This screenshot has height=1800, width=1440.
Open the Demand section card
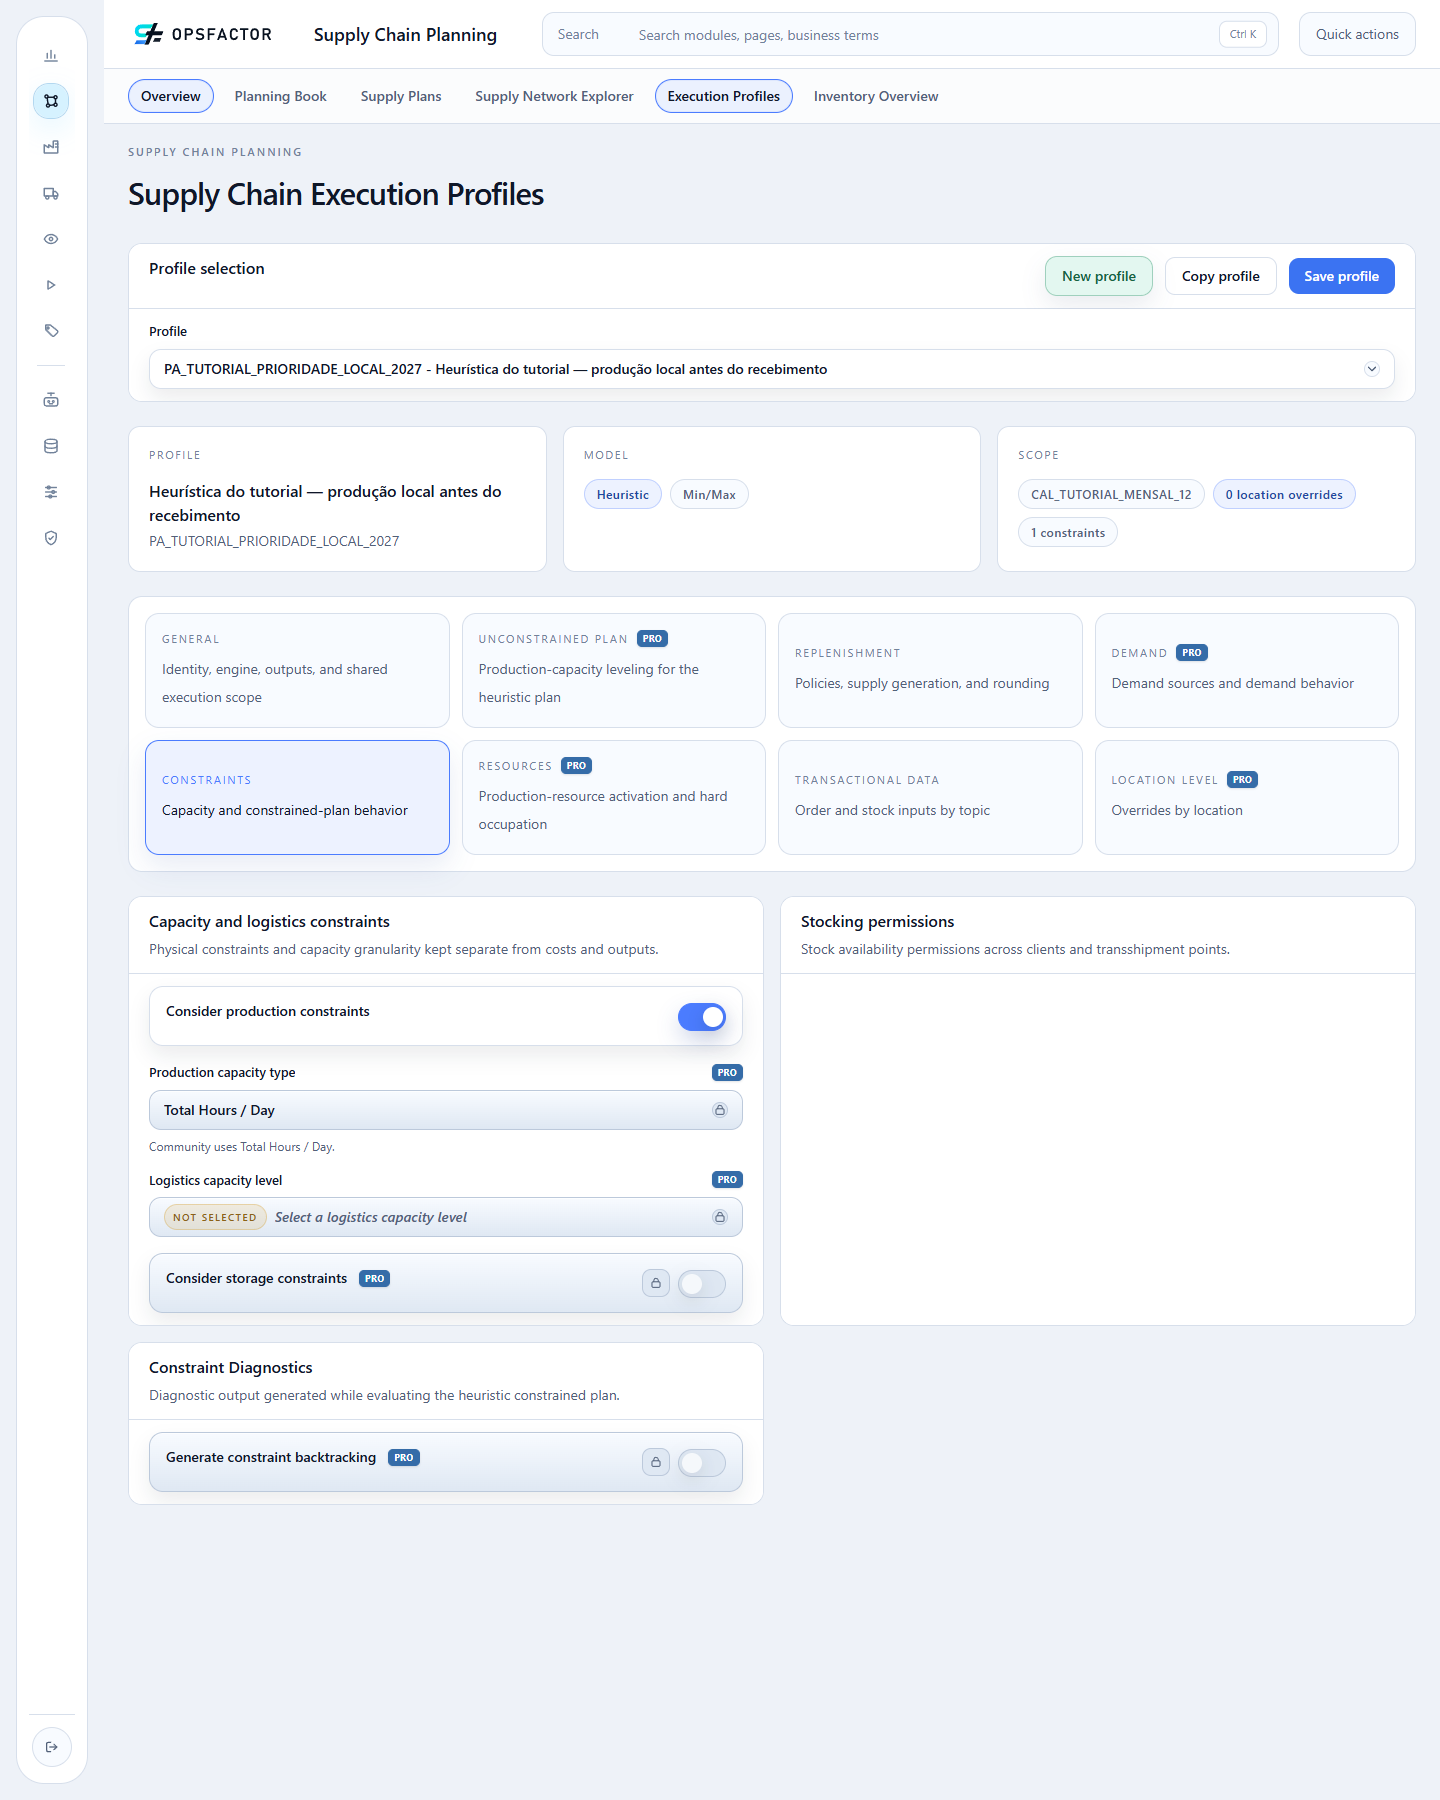1247,670
